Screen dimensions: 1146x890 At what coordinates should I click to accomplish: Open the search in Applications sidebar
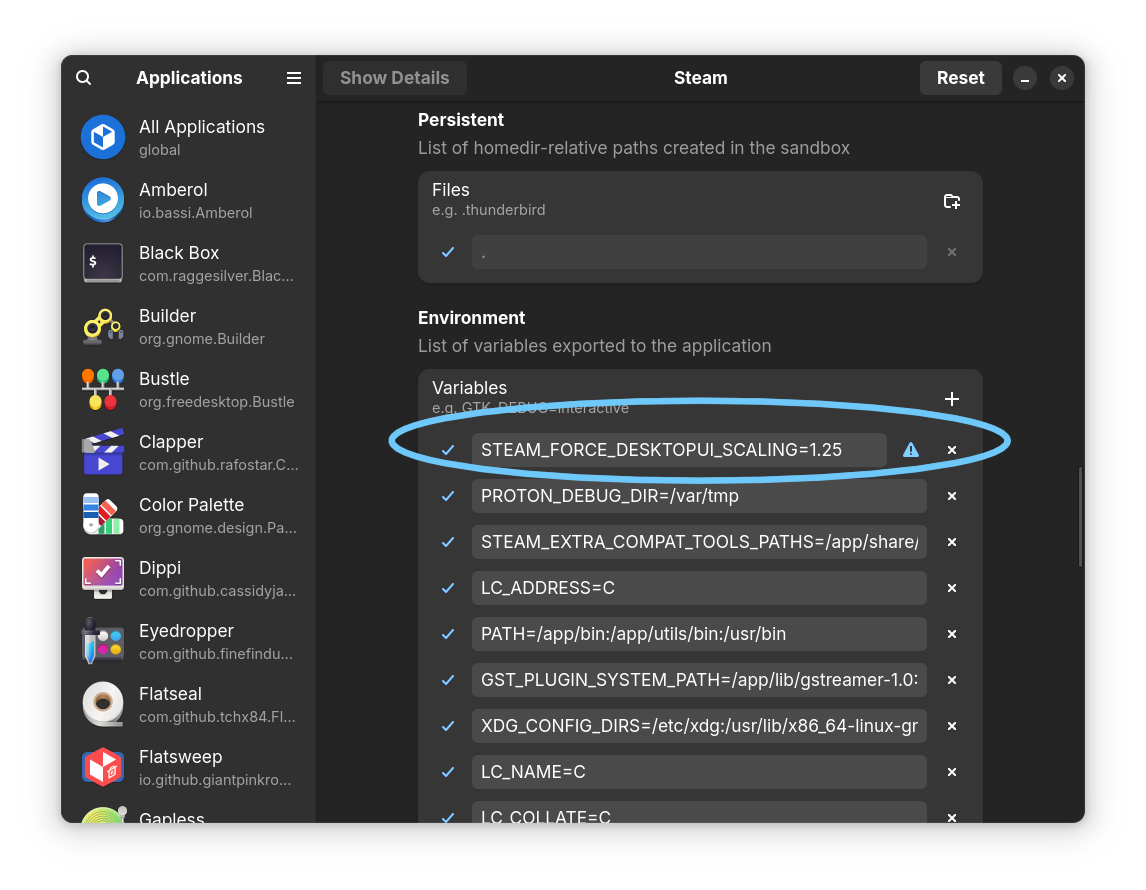pos(83,77)
